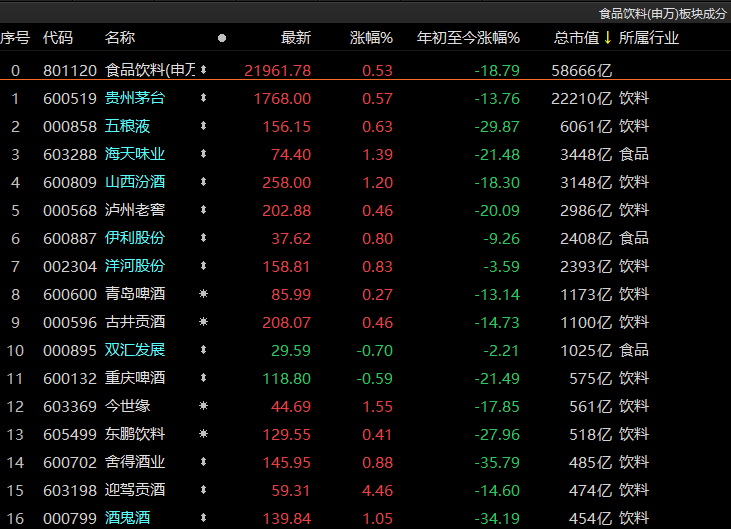Image resolution: width=731 pixels, height=529 pixels.
Task: Click the 序号 column header
Action: (x=15, y=37)
